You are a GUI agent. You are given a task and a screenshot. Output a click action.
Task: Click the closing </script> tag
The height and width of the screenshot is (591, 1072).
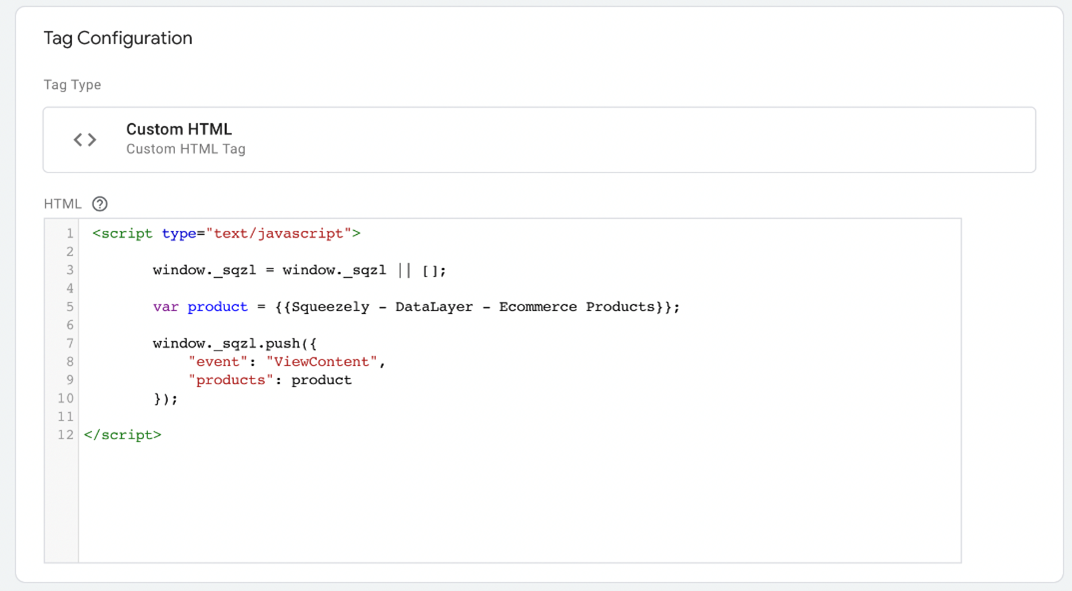point(122,435)
